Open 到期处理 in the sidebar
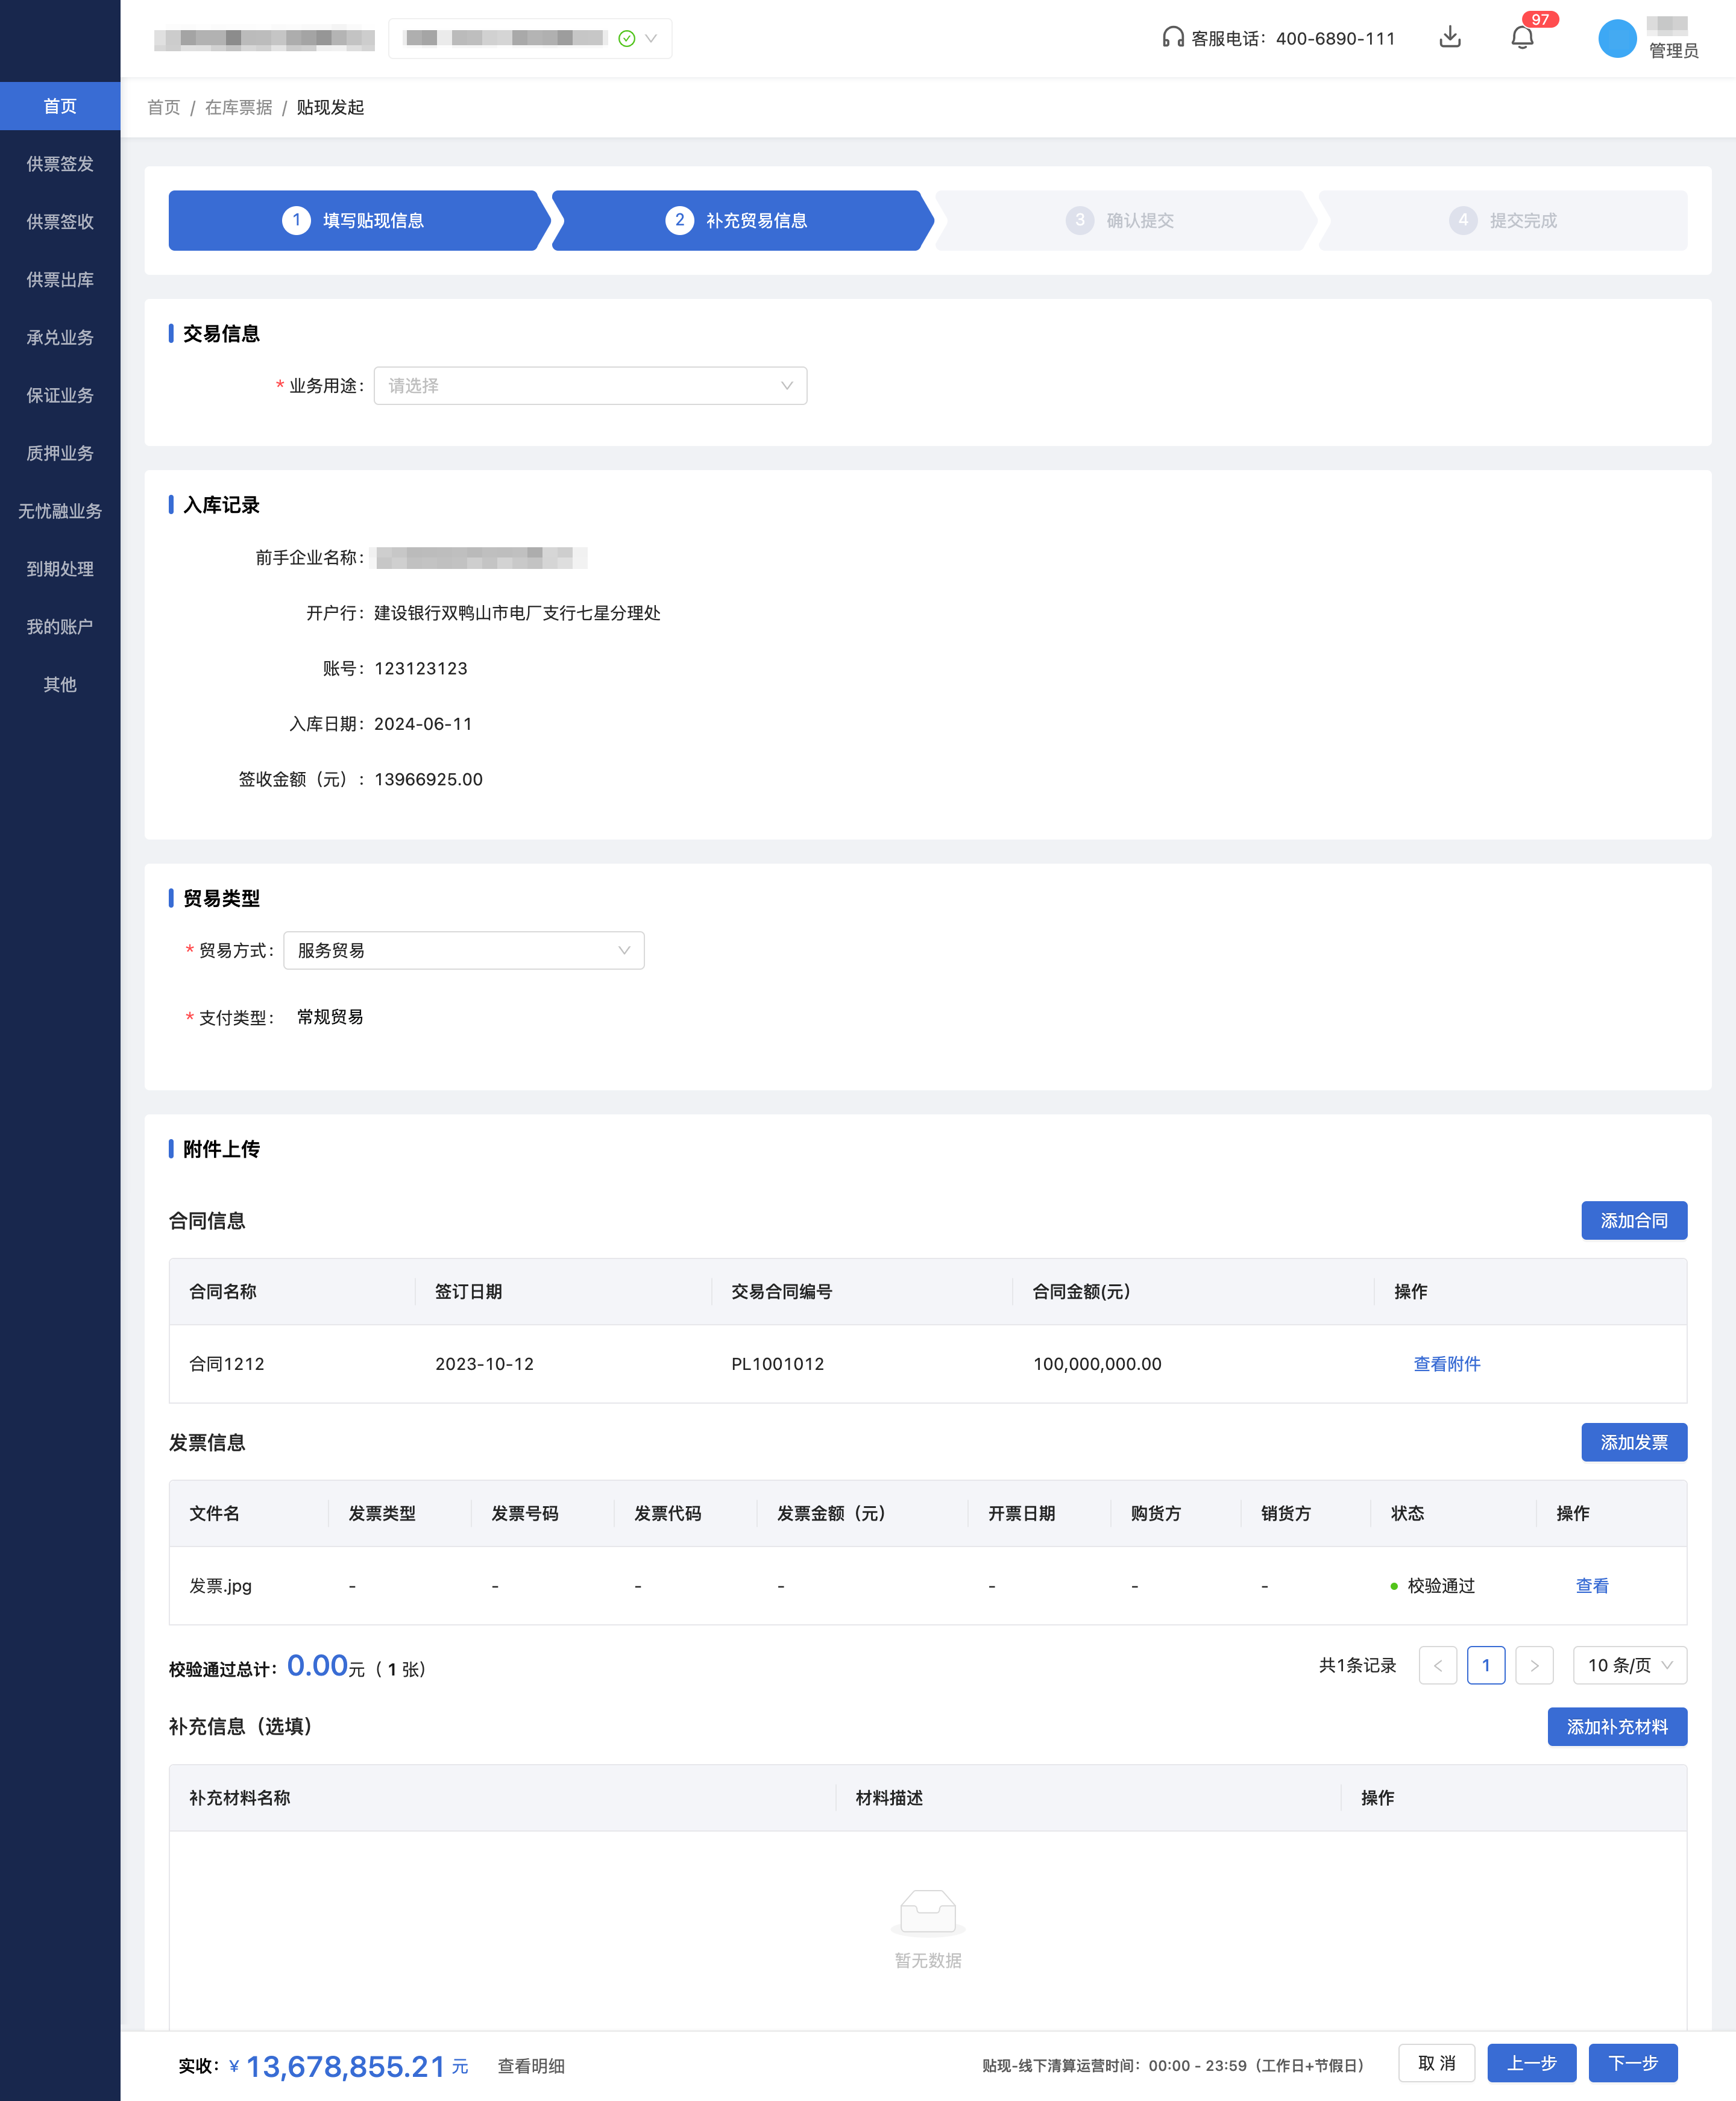 tap(60, 569)
